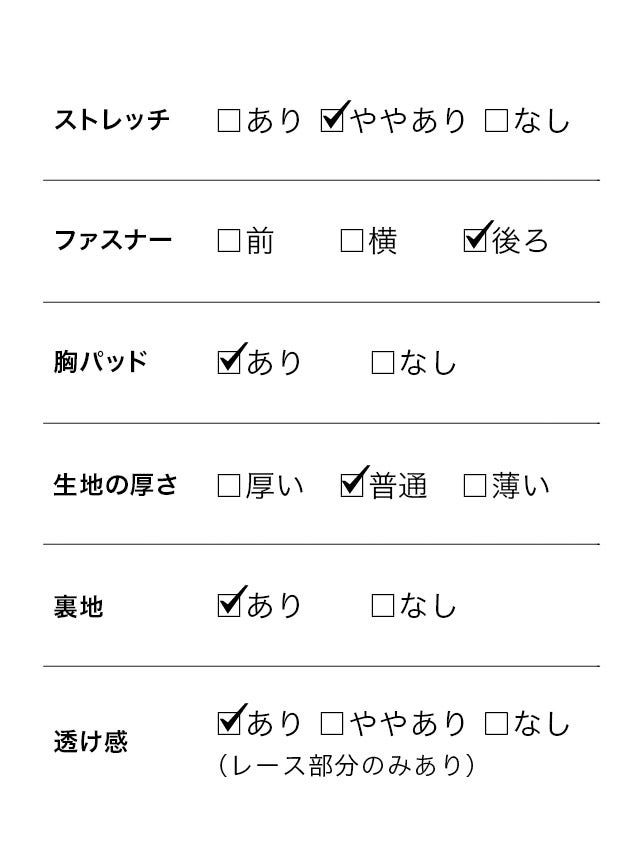
Task: Uncheck the 普通 fabric thickness box
Action: [352, 486]
